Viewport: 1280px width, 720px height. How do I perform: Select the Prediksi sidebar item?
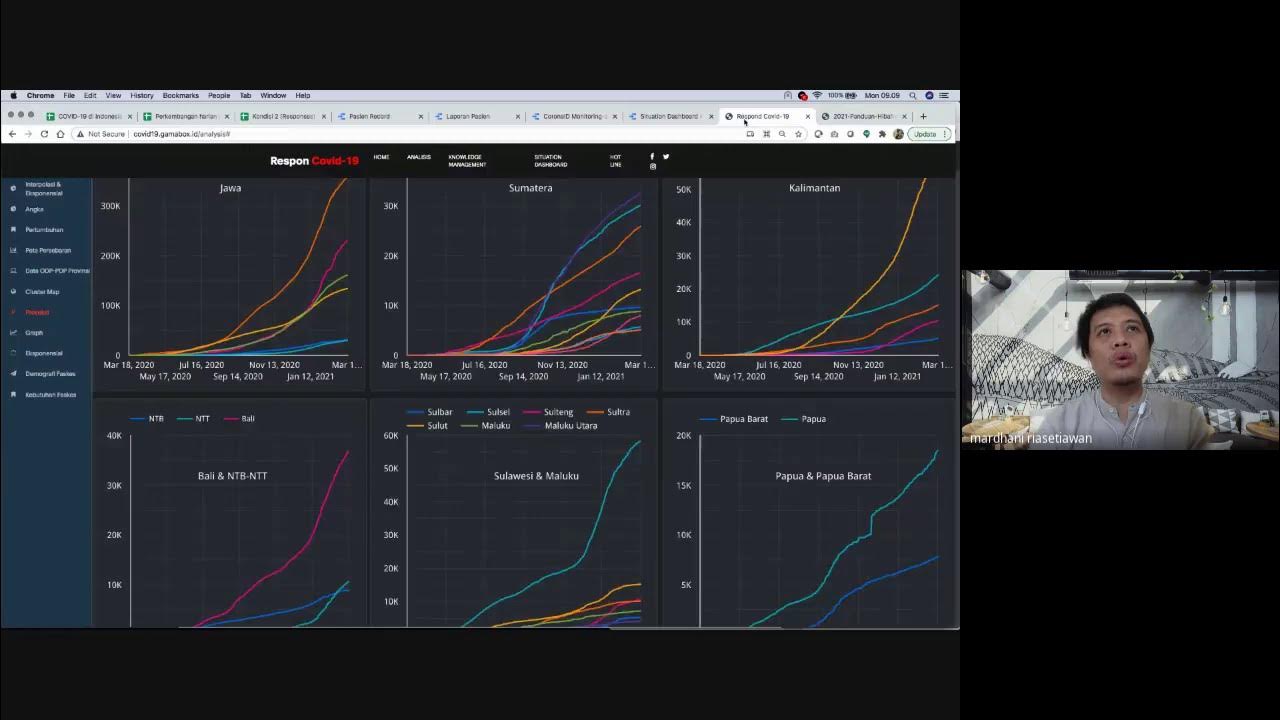click(x=37, y=312)
